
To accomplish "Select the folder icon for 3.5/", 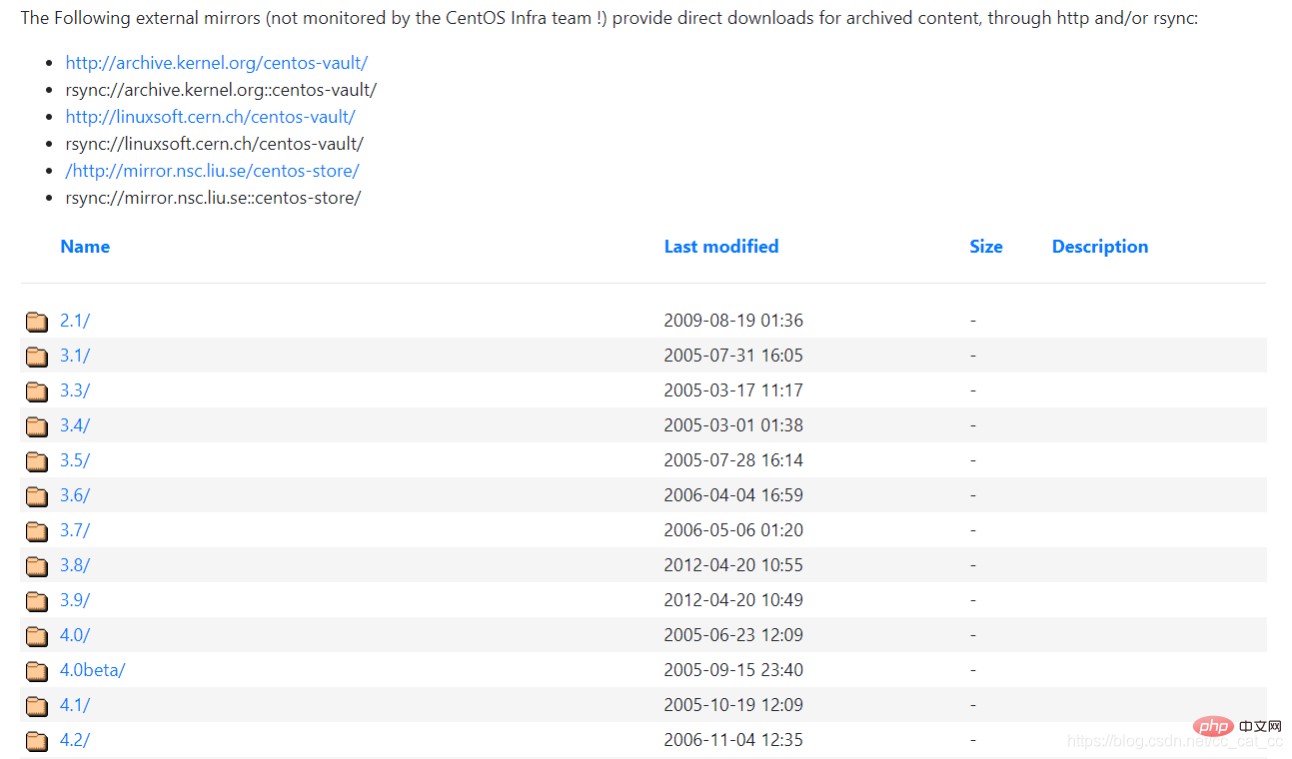I will coord(37,461).
